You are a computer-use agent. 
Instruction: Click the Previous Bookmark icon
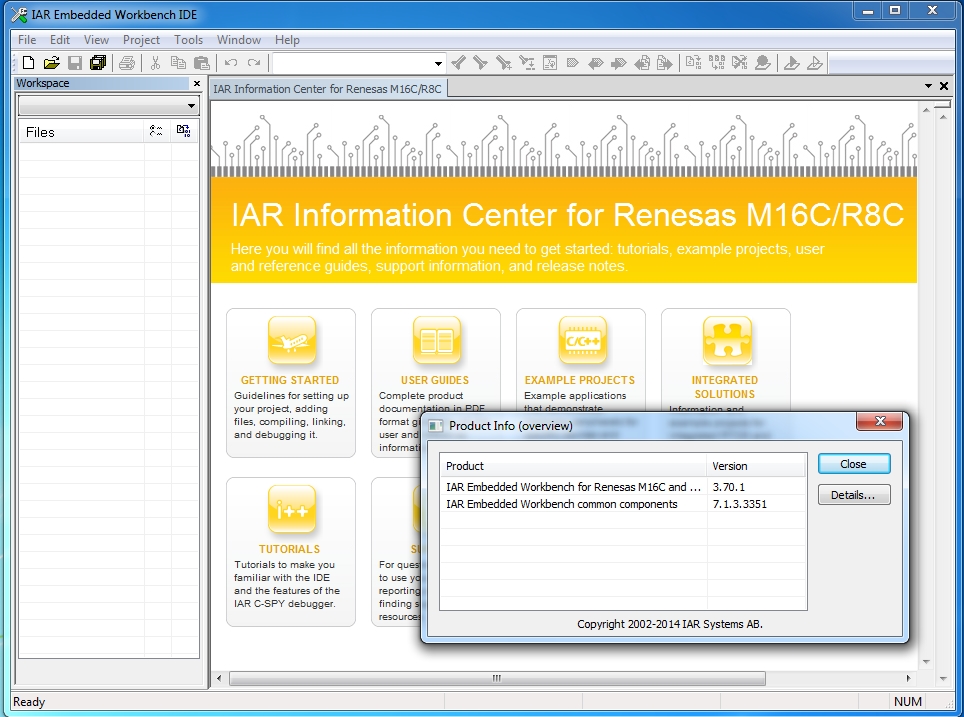click(595, 63)
